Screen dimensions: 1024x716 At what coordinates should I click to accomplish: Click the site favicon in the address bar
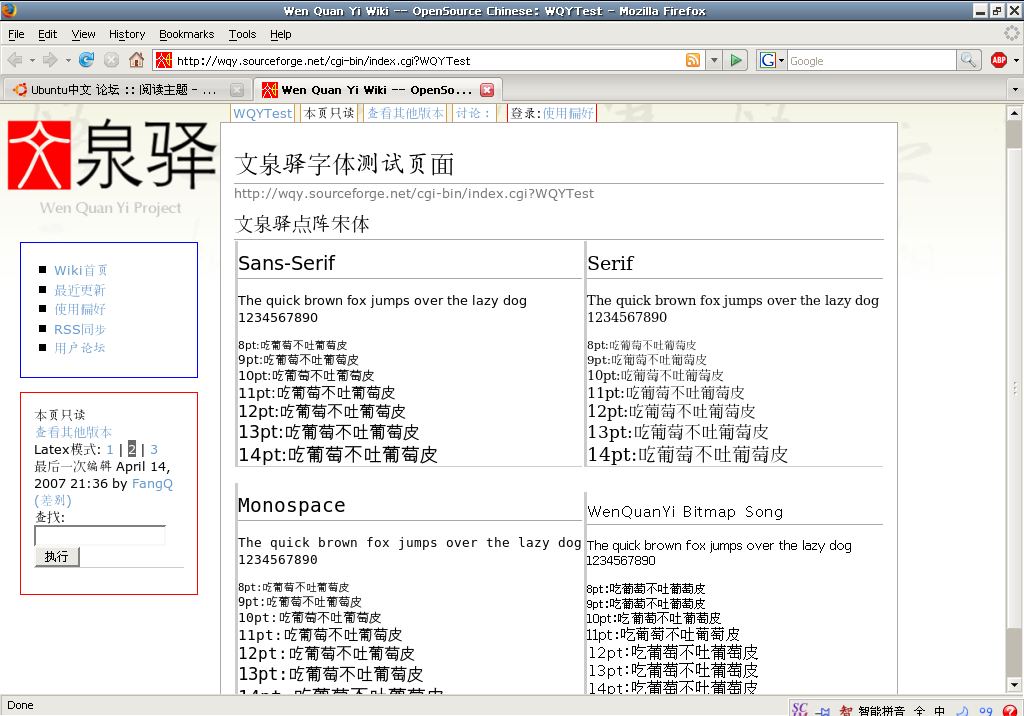(x=164, y=61)
